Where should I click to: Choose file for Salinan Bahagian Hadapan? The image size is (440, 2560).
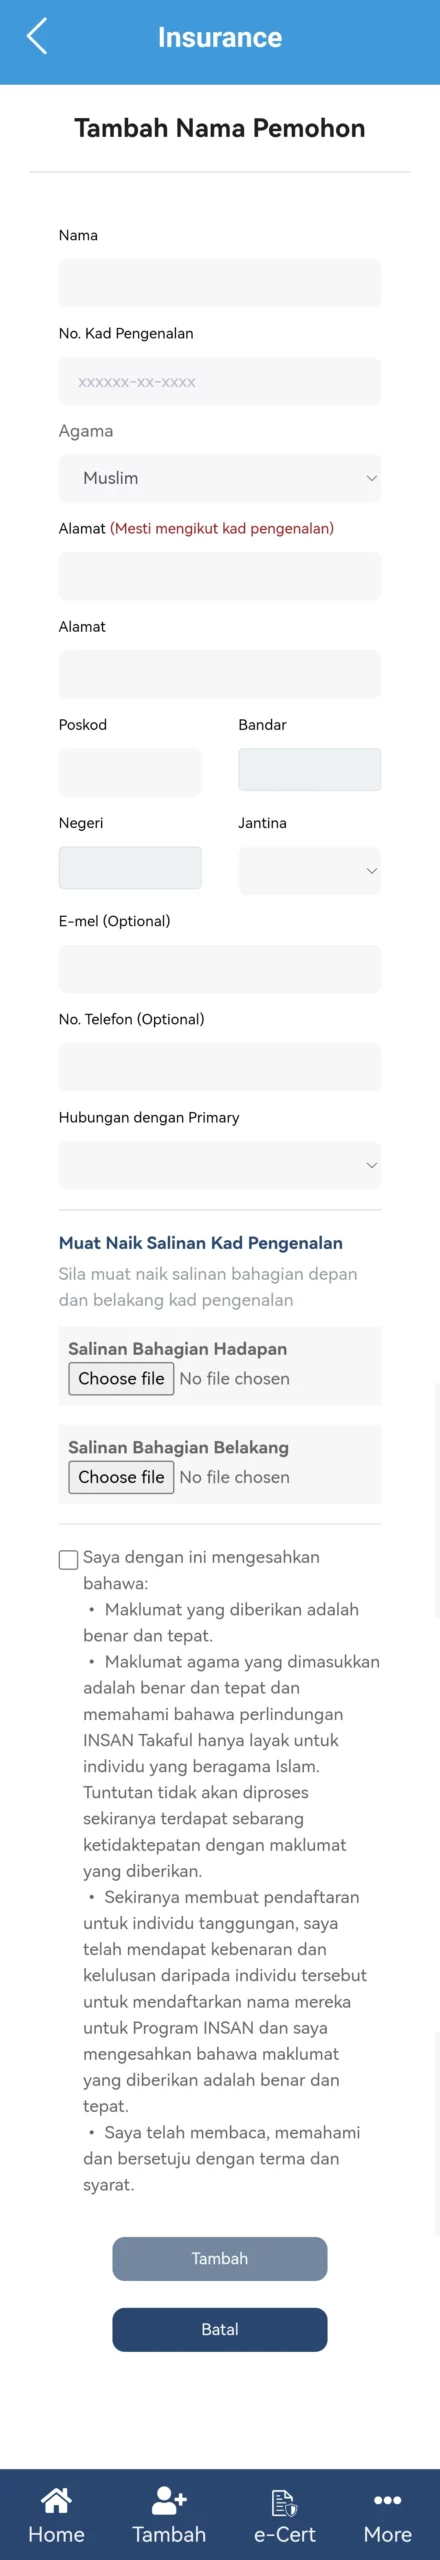point(121,1378)
